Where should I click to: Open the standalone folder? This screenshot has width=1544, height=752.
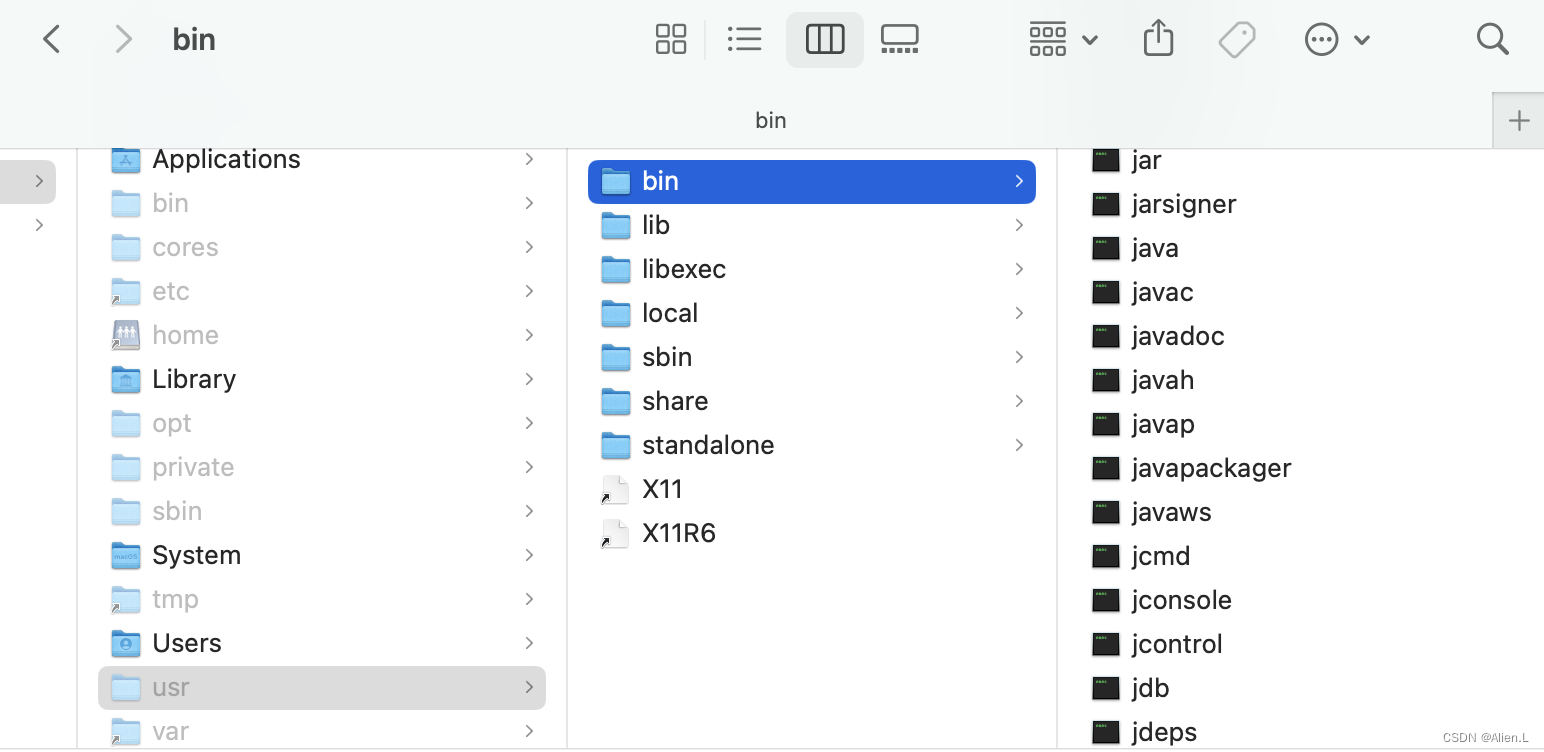708,445
